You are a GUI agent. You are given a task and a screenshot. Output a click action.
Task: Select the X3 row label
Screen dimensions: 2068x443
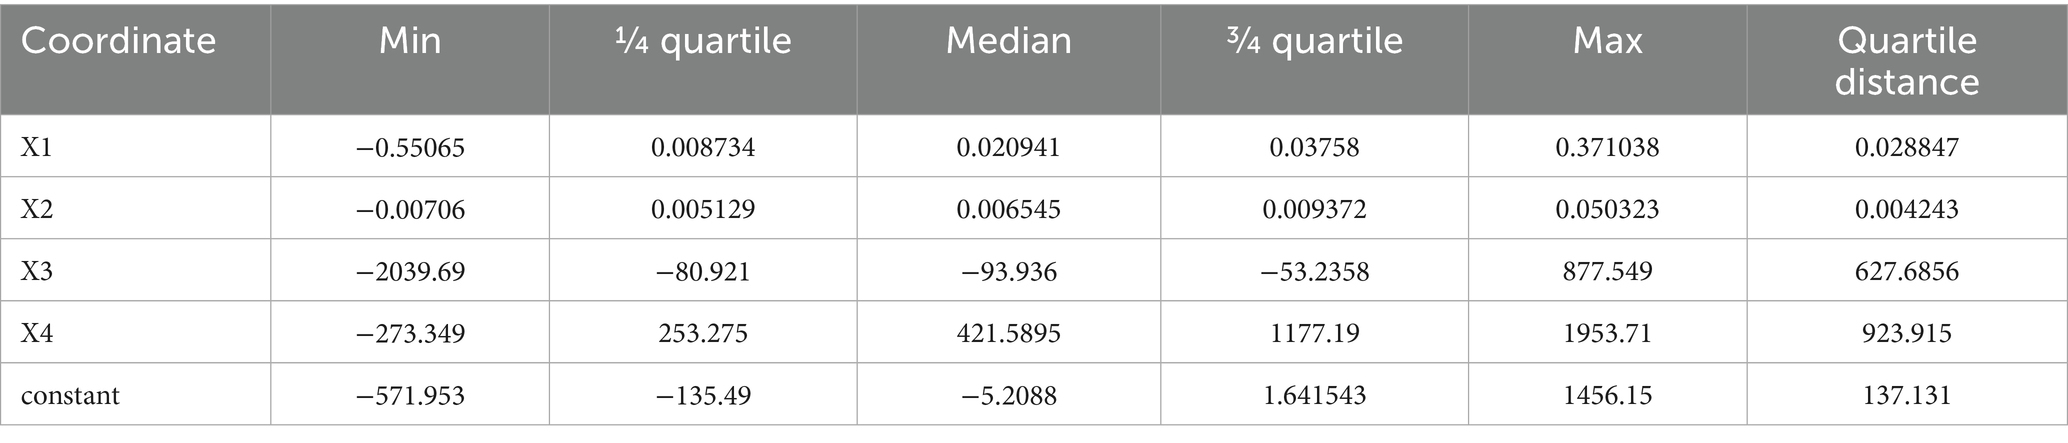39,271
